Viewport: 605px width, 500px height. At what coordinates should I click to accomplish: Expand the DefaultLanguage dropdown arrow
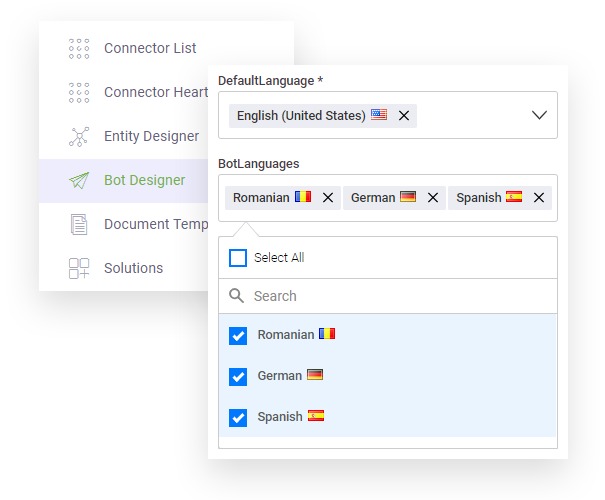(539, 115)
